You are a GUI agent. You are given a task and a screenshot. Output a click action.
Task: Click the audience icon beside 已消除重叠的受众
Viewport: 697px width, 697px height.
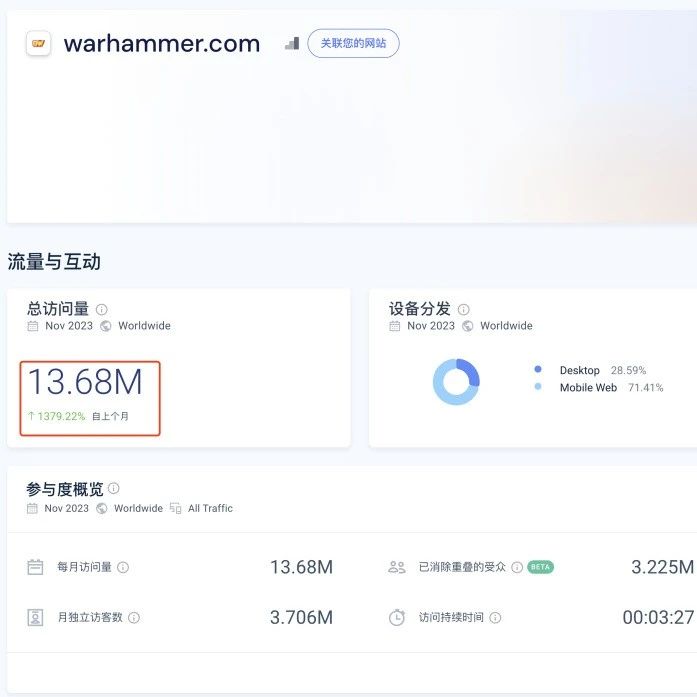click(397, 567)
